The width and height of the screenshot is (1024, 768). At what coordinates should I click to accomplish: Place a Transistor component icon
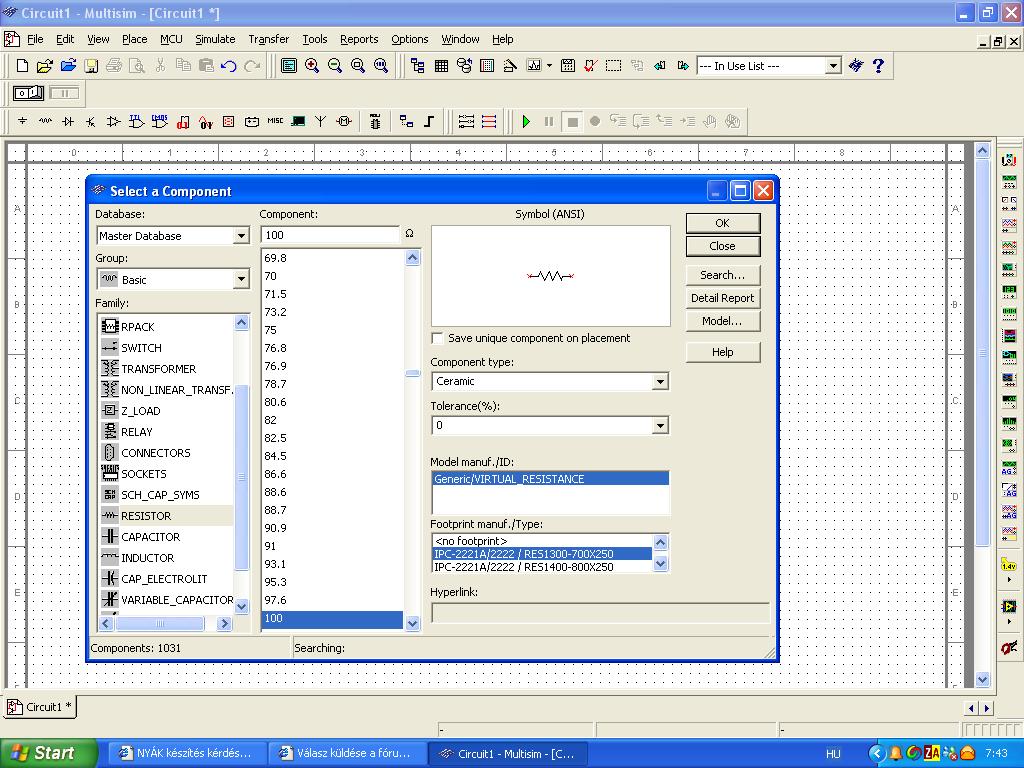[91, 121]
